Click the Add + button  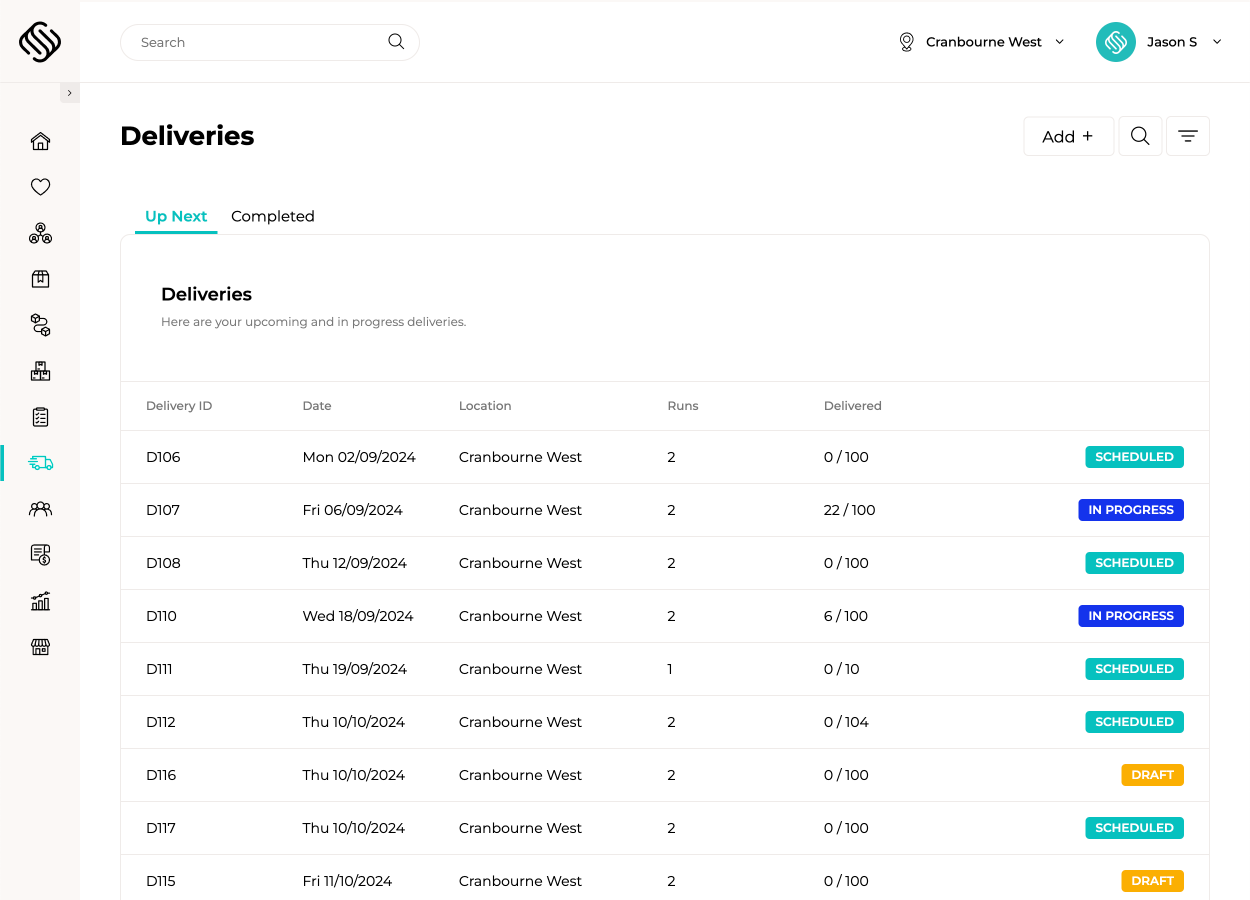pyautogui.click(x=1068, y=135)
